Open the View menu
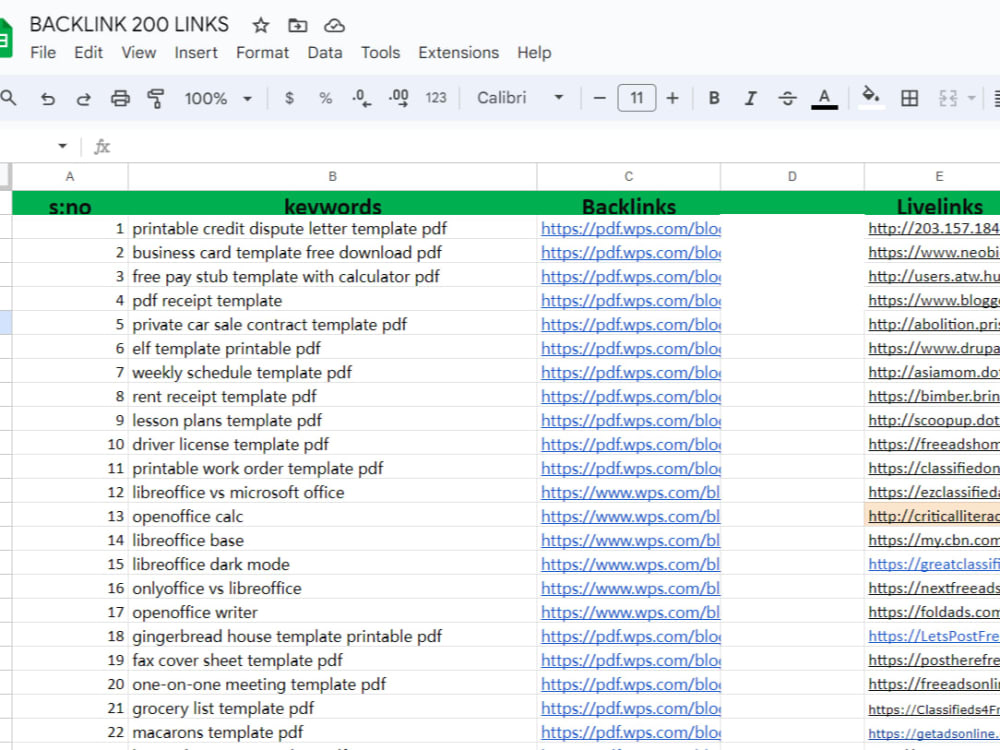The width and height of the screenshot is (1000, 750). [x=138, y=53]
